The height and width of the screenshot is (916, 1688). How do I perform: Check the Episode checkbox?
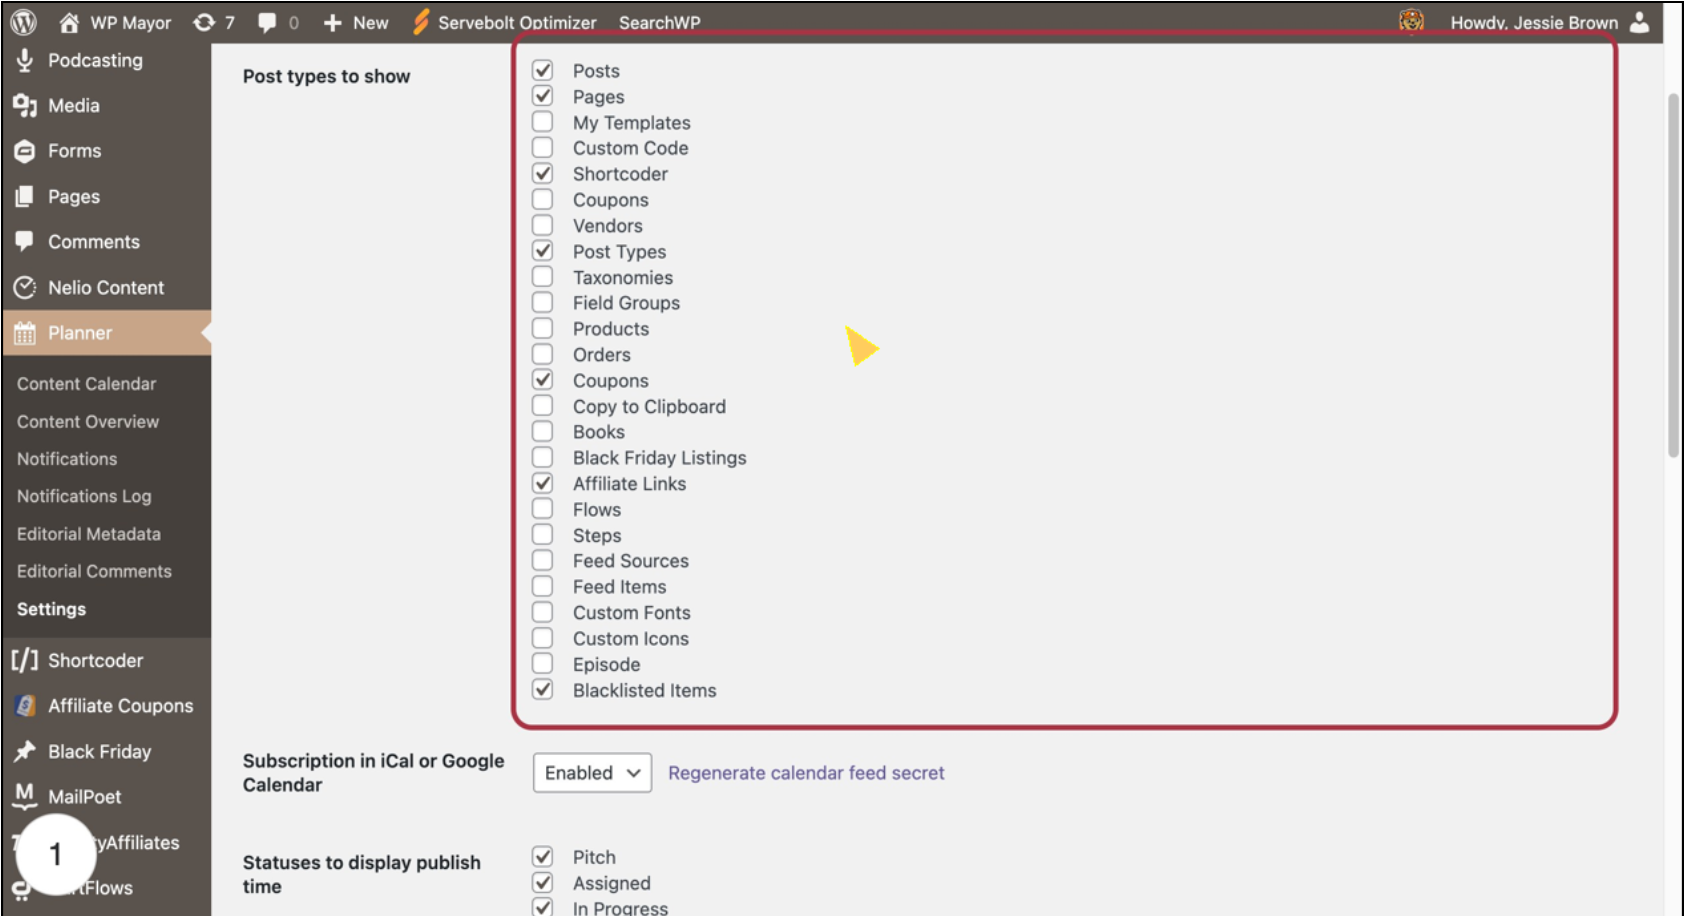[x=542, y=664]
